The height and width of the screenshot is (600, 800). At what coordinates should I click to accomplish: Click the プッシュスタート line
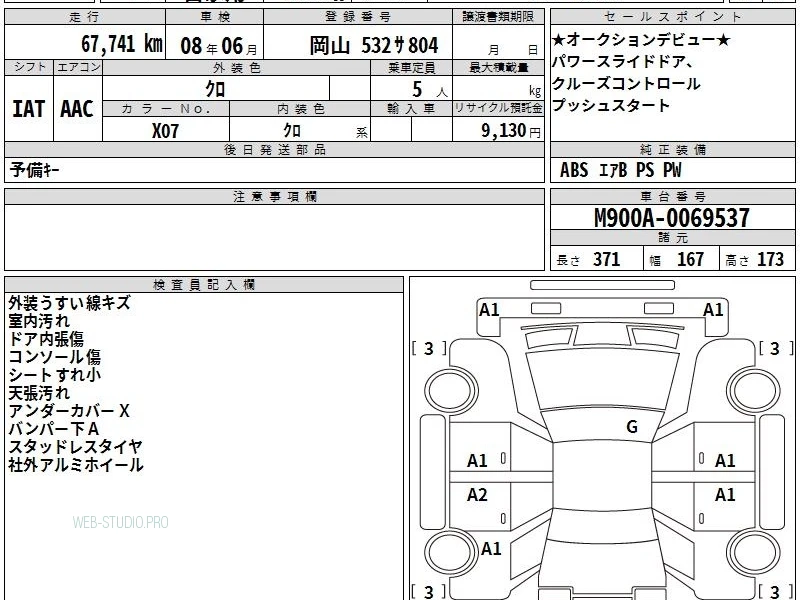[611, 106]
